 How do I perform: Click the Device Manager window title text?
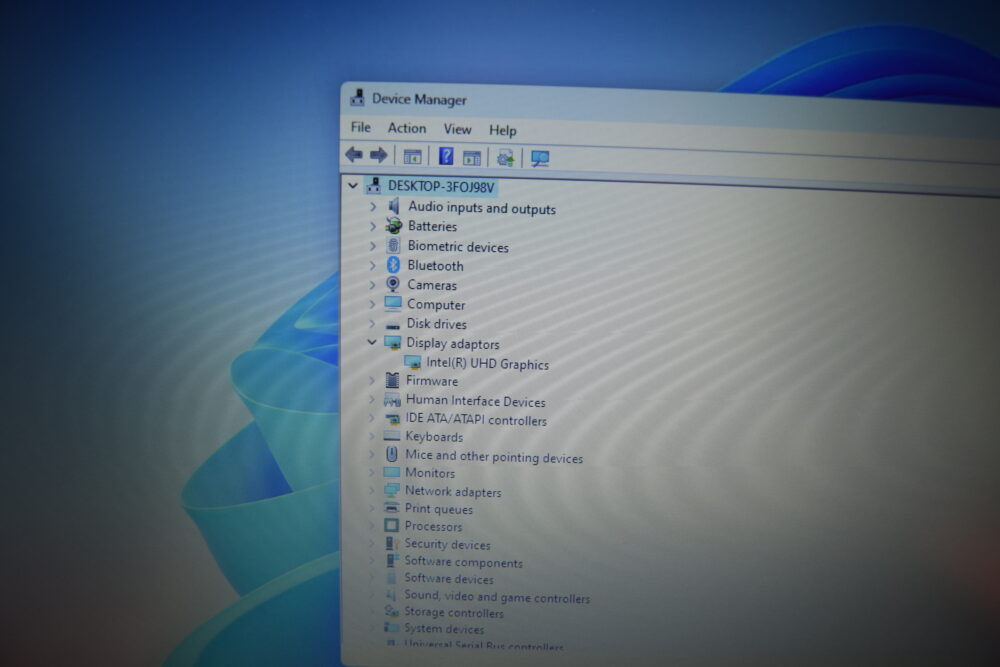(419, 99)
